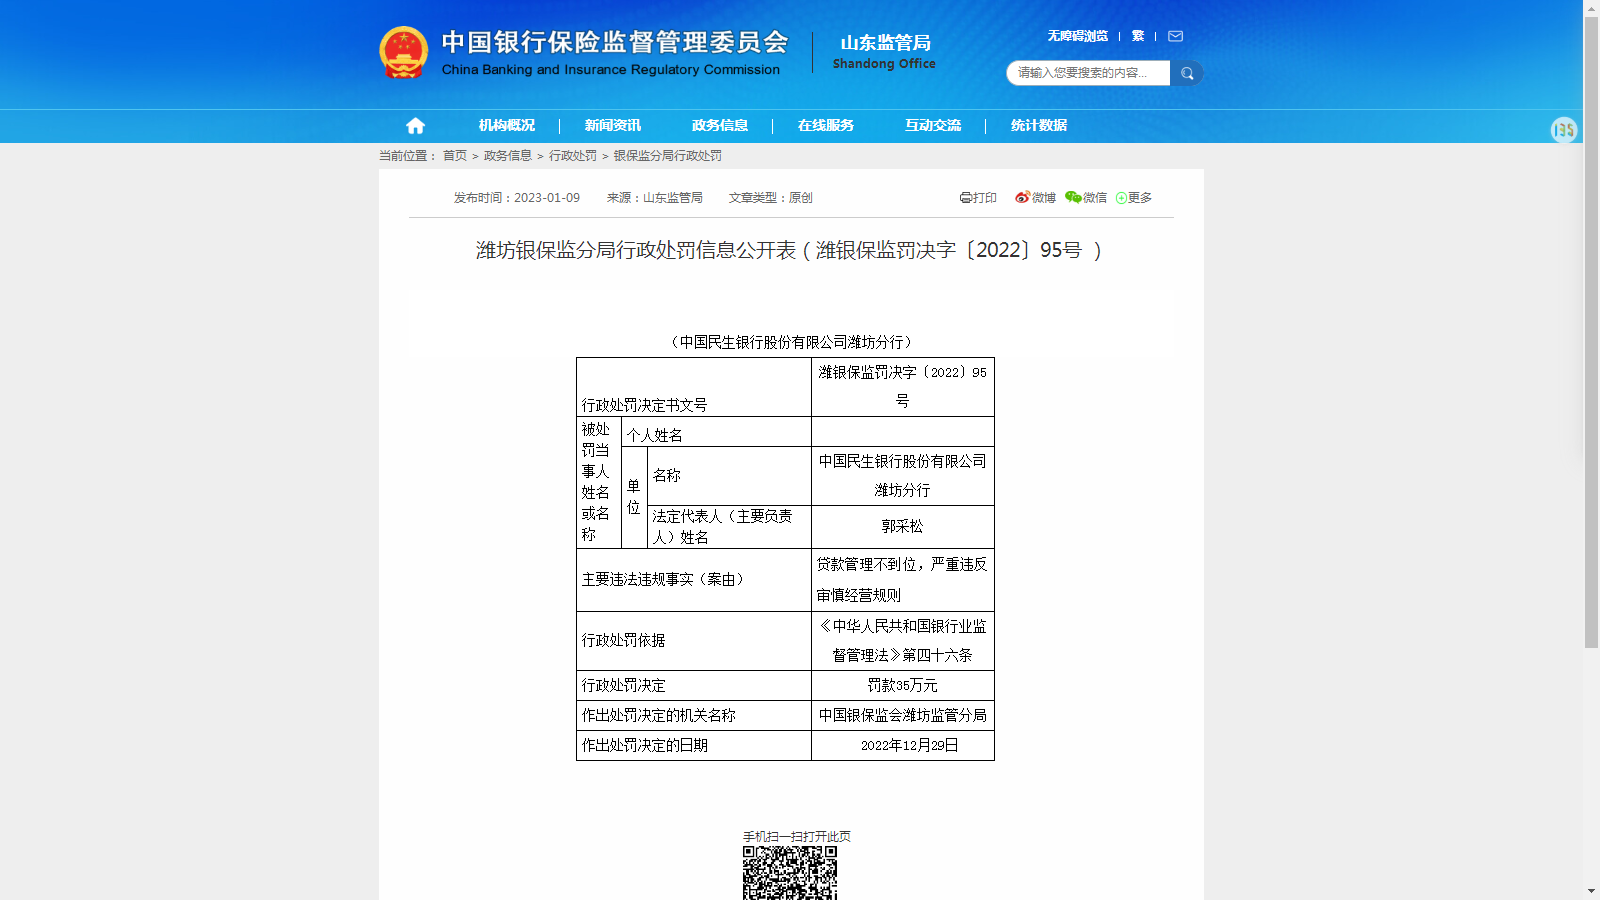Click table cell 《中华人民共和国银行业监督管理法》第四十六条
This screenshot has height=900, width=1600.
point(903,641)
